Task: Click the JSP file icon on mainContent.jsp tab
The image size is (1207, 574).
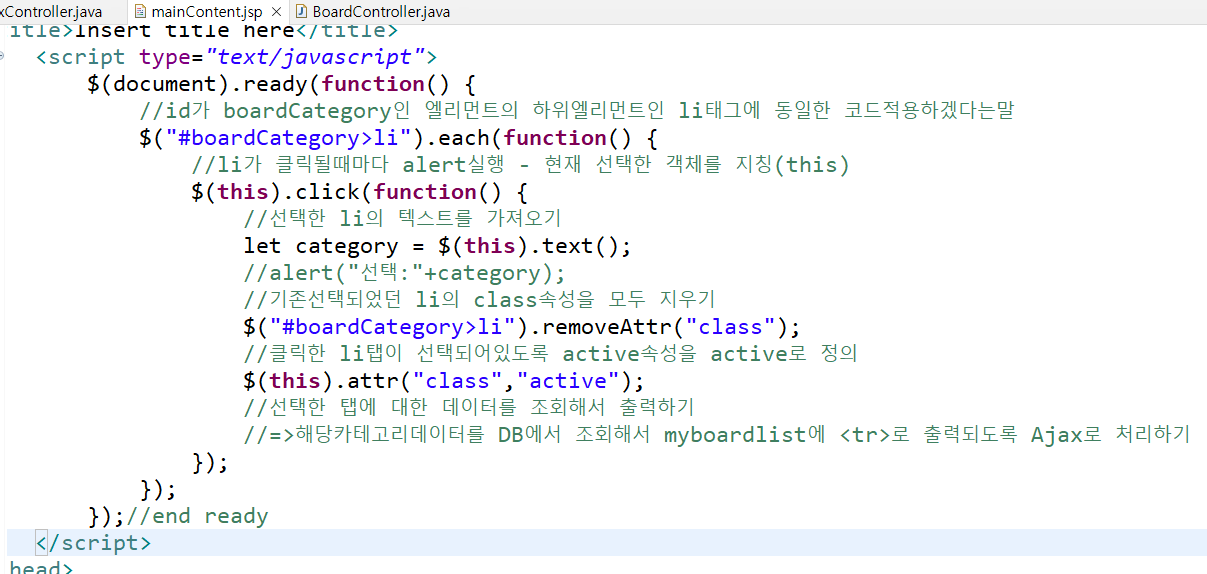Action: click(x=140, y=12)
